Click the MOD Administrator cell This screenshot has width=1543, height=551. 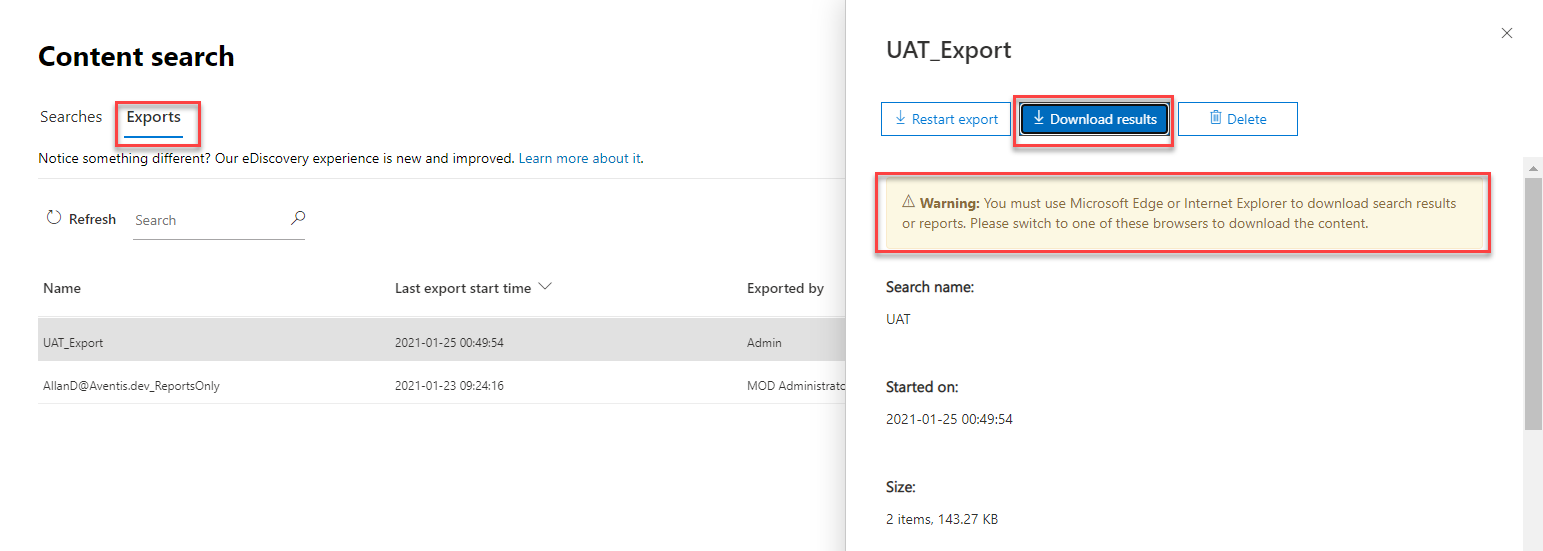796,385
